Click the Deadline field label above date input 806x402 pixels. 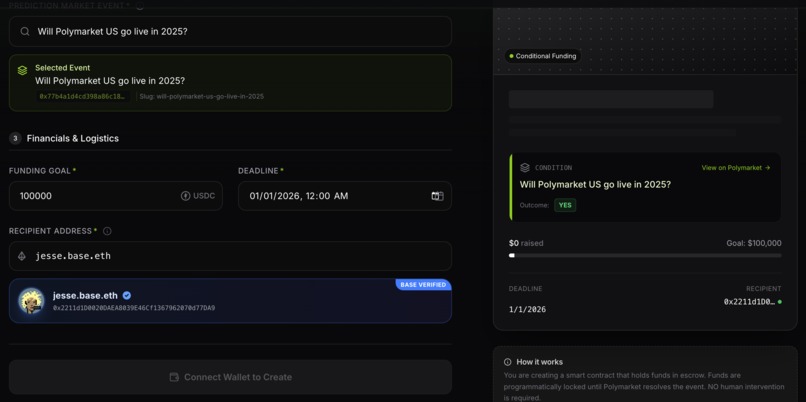coord(258,171)
